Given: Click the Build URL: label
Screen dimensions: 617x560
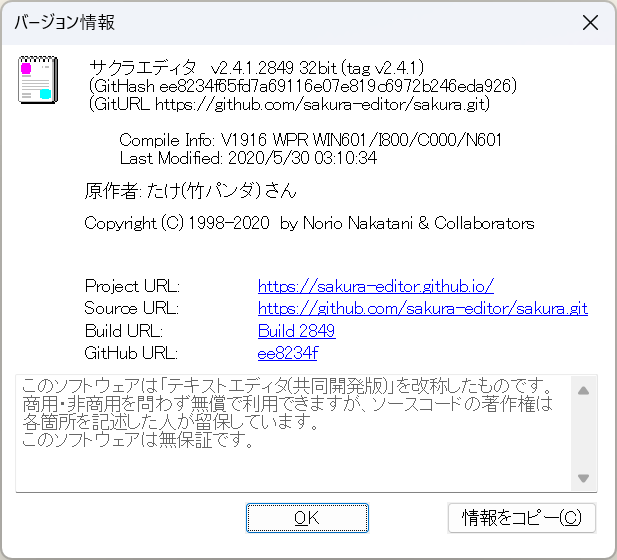Looking at the screenshot, I should (124, 331).
